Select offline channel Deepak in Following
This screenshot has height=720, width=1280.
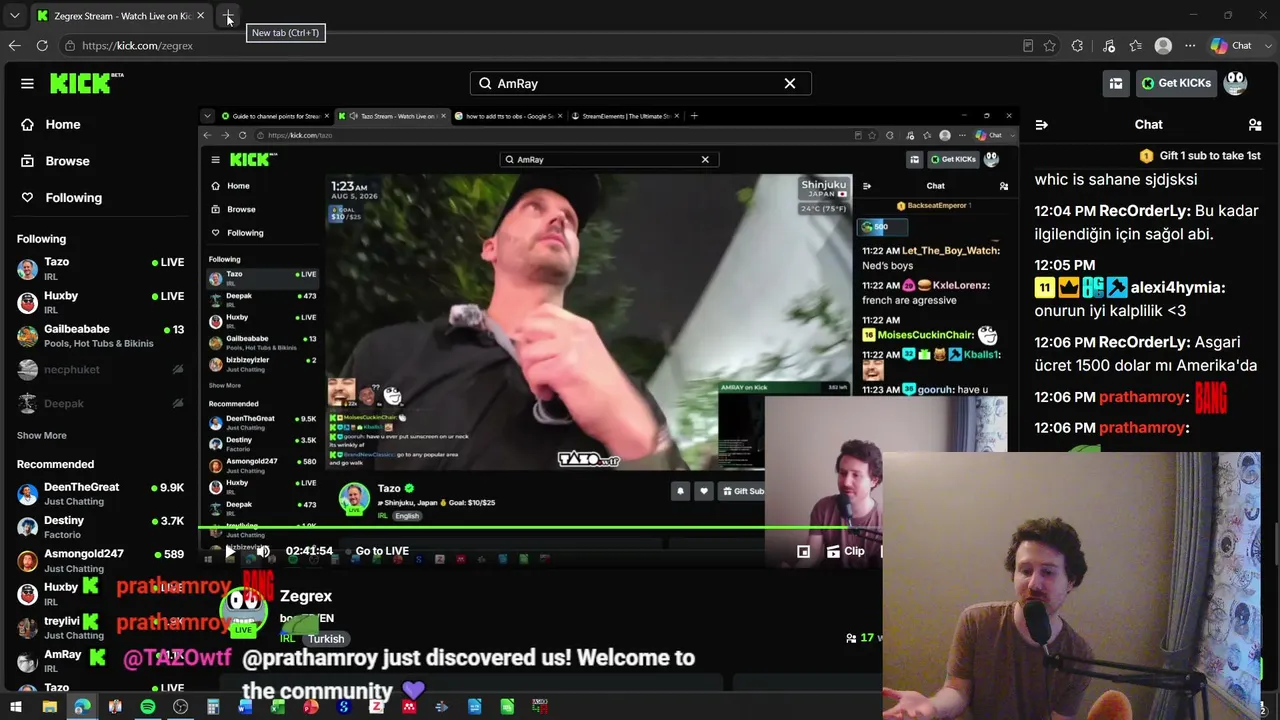[100, 404]
